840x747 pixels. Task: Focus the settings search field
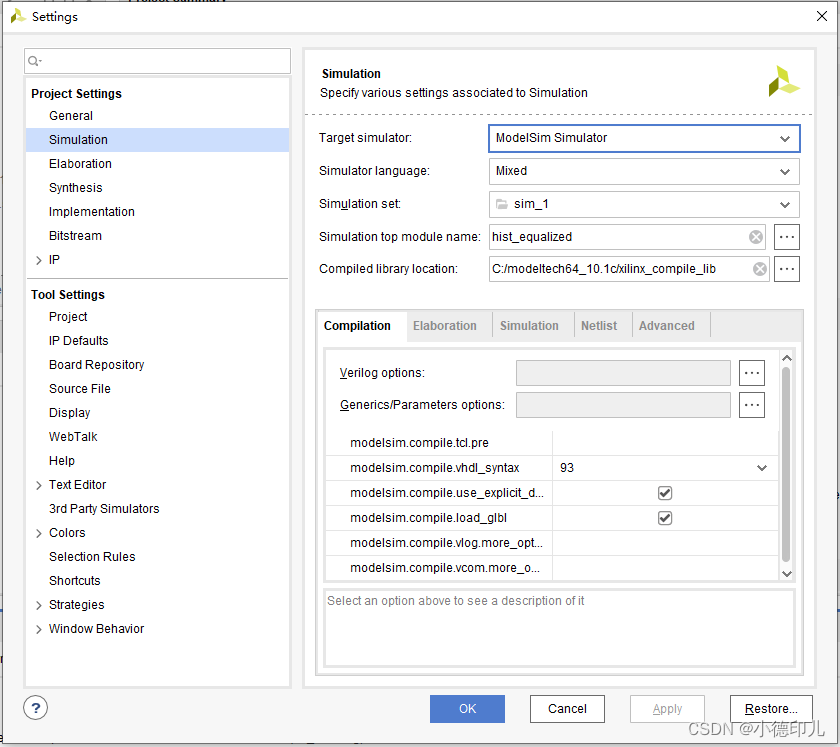[x=158, y=61]
